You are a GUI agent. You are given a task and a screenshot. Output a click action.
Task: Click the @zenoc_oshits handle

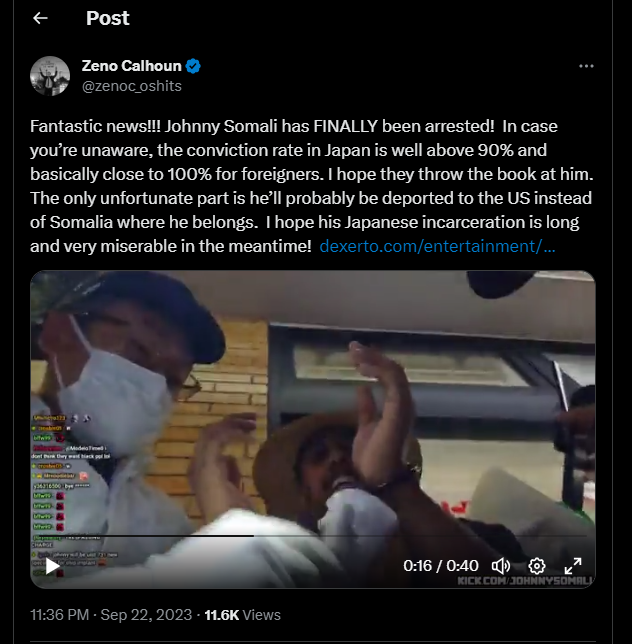pos(132,86)
